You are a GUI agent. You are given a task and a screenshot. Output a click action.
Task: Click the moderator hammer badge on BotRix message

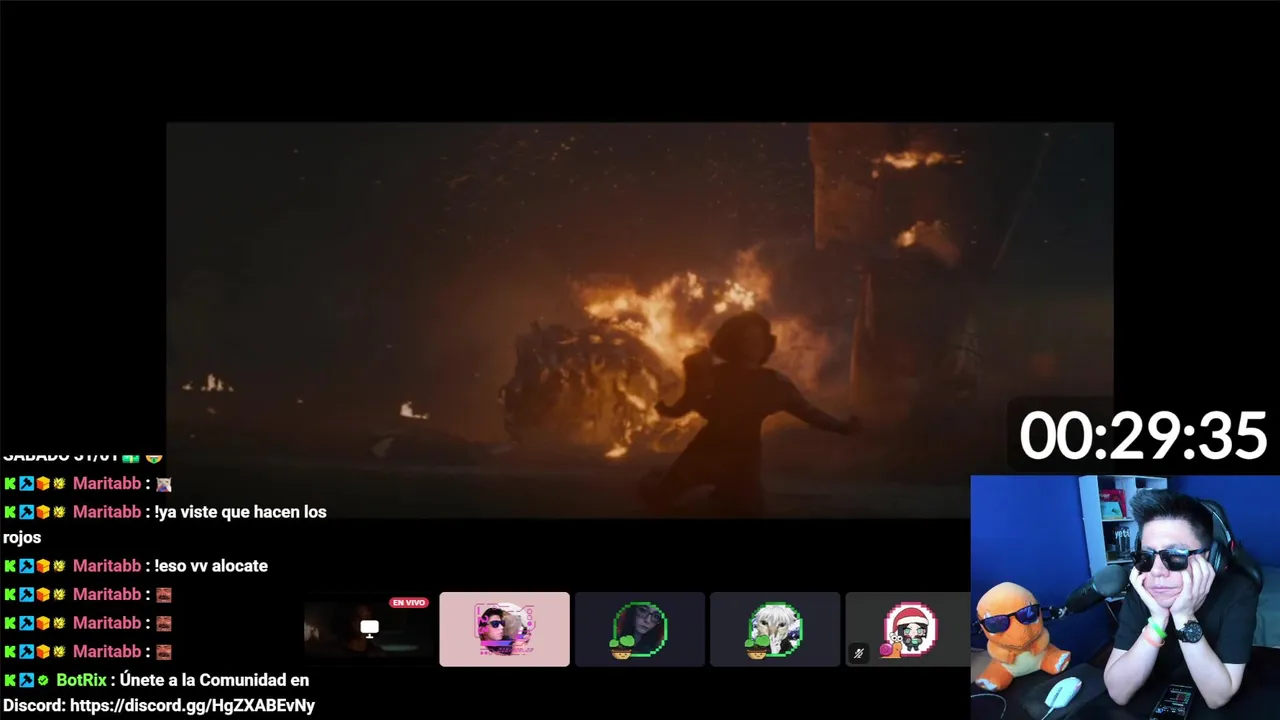[26, 680]
